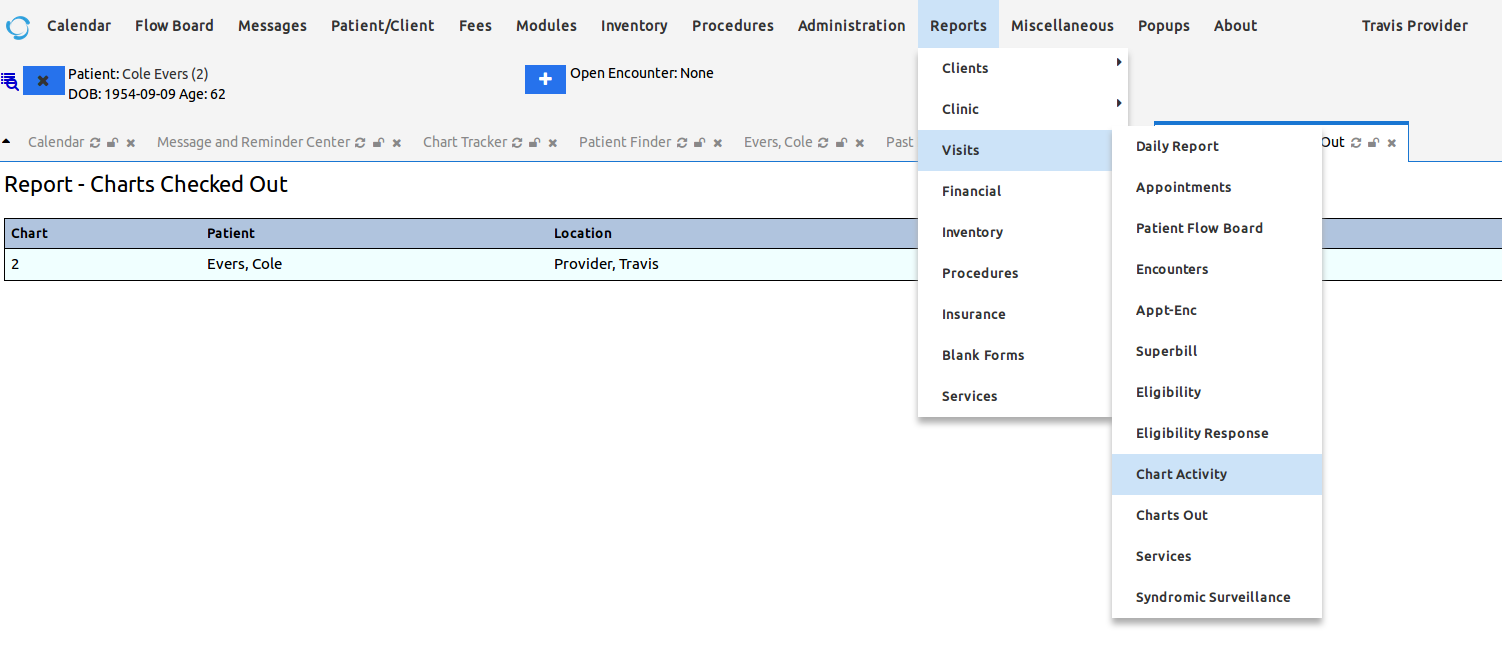Toggle lock on the Evers, Cole tab
1502x647 pixels.
tap(841, 143)
